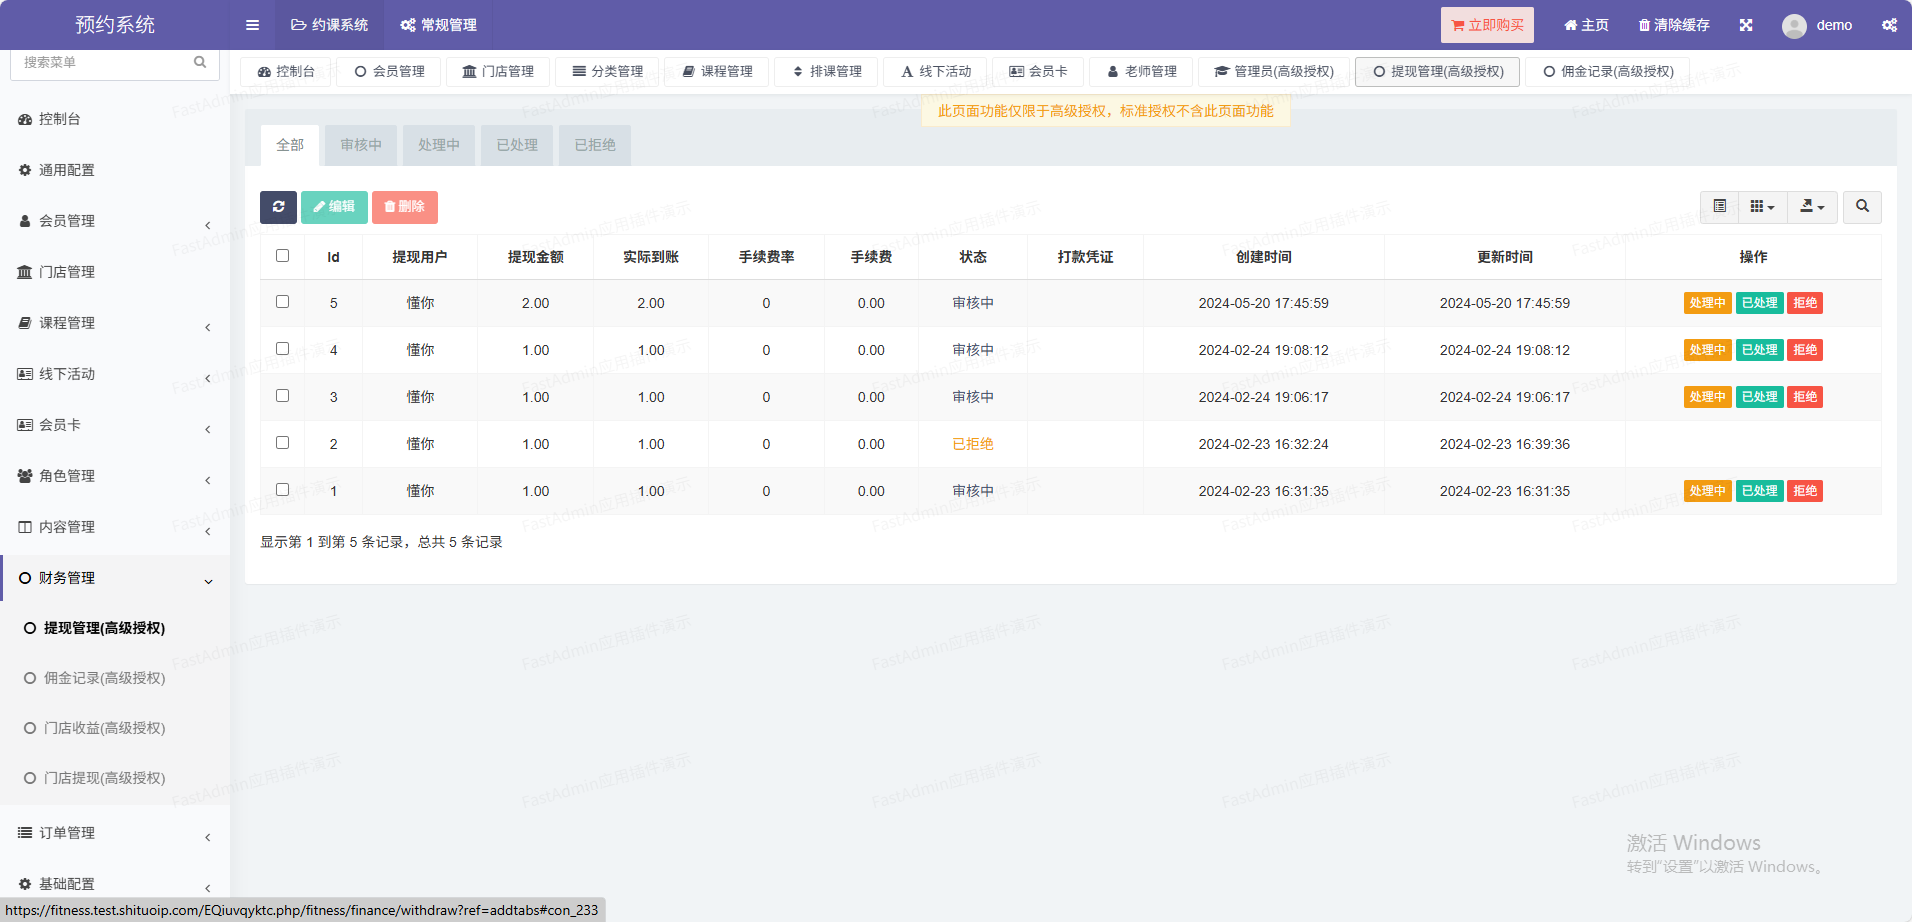Click the settings gears icon top right
1912x922 pixels.
[1889, 25]
